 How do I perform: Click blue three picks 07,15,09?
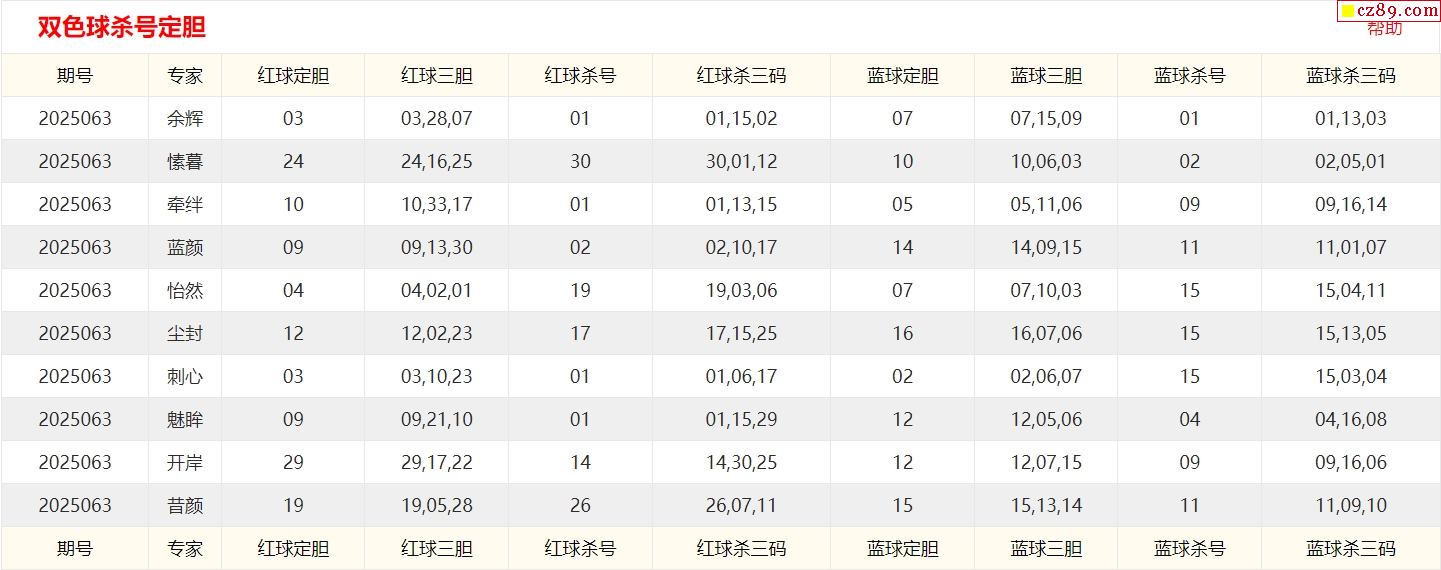click(x=1046, y=118)
